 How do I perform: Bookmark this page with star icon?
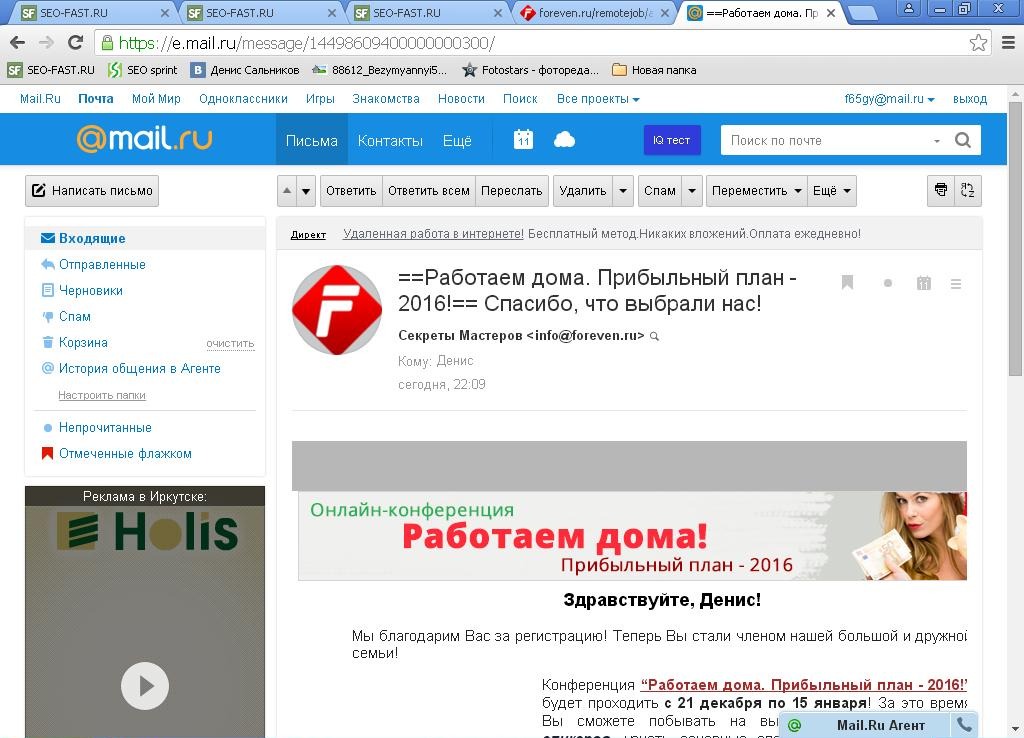pos(978,43)
